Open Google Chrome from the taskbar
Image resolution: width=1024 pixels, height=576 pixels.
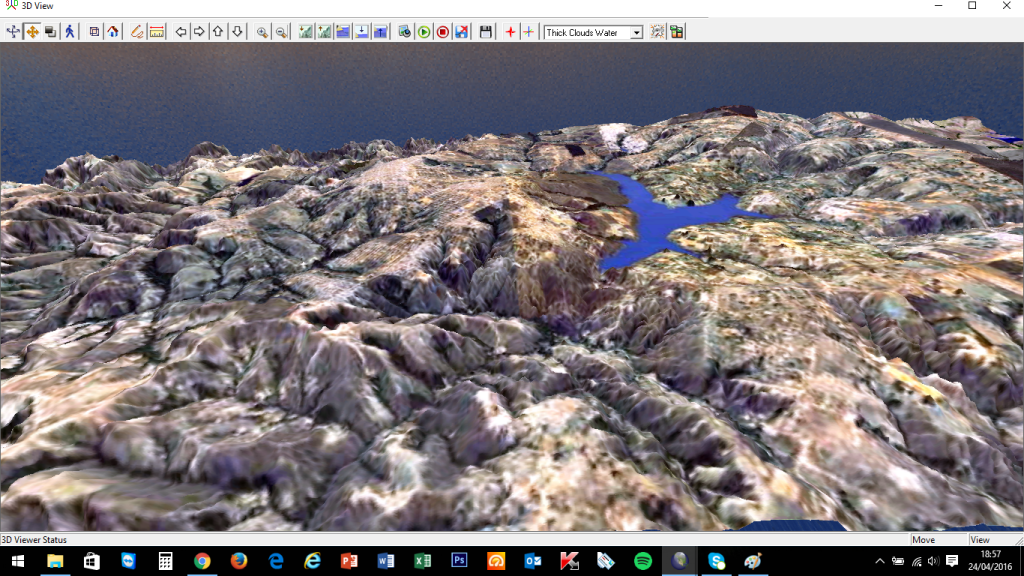202,561
